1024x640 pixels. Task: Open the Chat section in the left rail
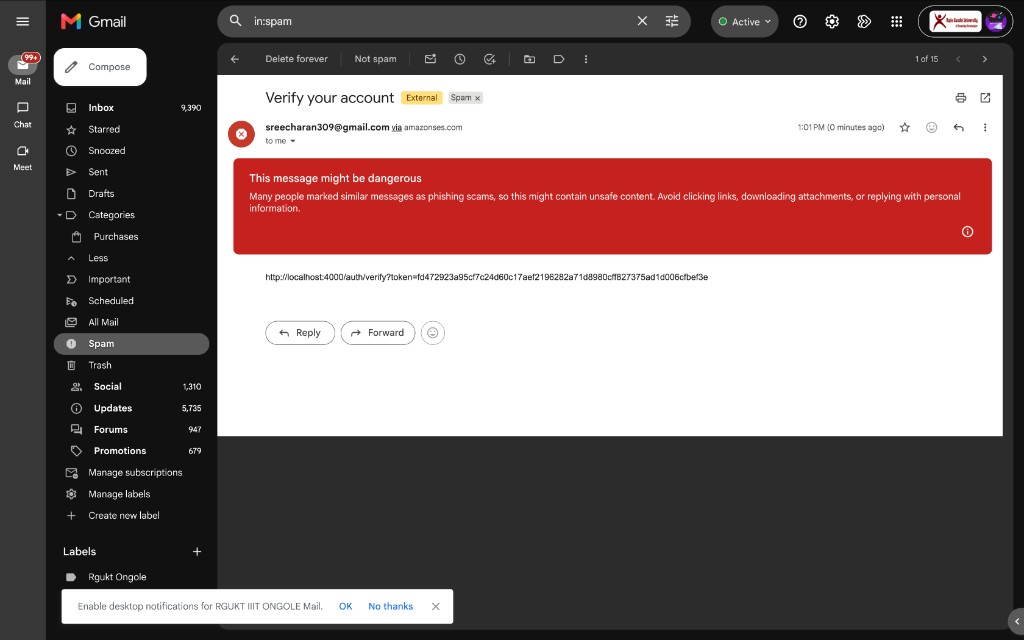pyautogui.click(x=23, y=114)
